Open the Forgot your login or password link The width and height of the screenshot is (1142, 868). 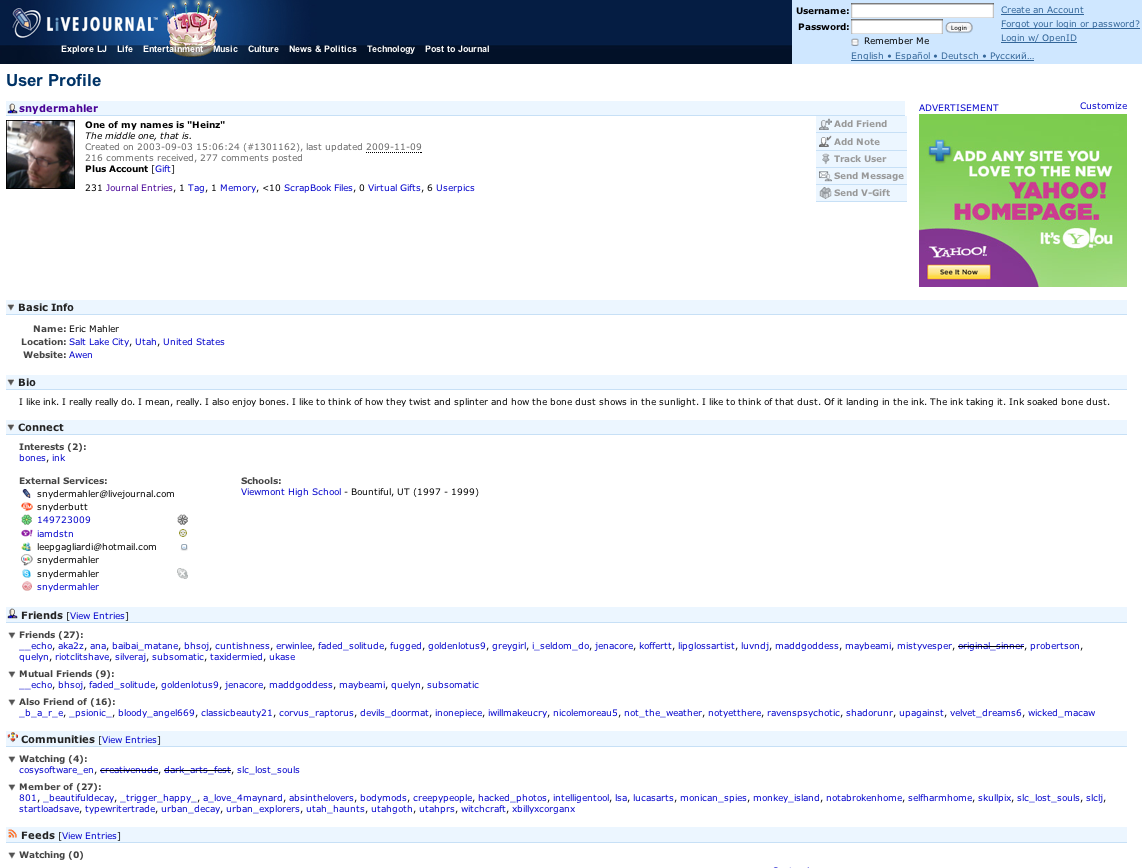pyautogui.click(x=1070, y=24)
